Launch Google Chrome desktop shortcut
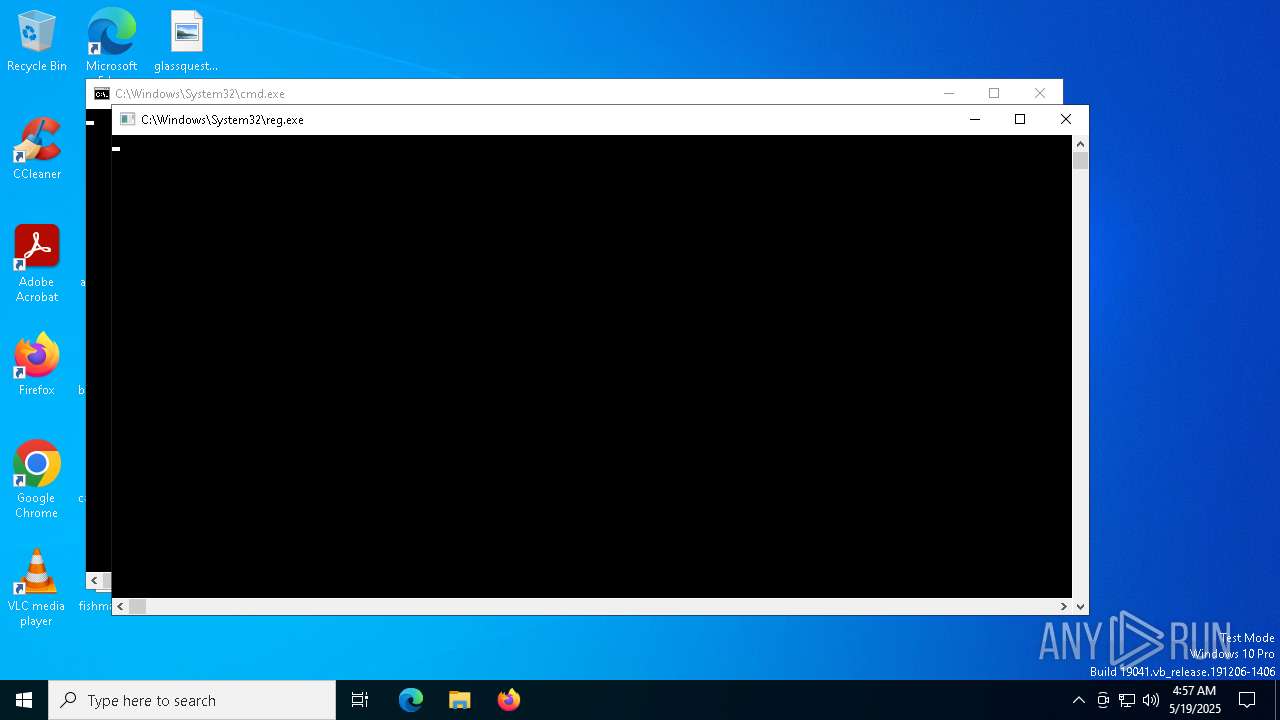Viewport: 1280px width, 720px height. (x=37, y=480)
